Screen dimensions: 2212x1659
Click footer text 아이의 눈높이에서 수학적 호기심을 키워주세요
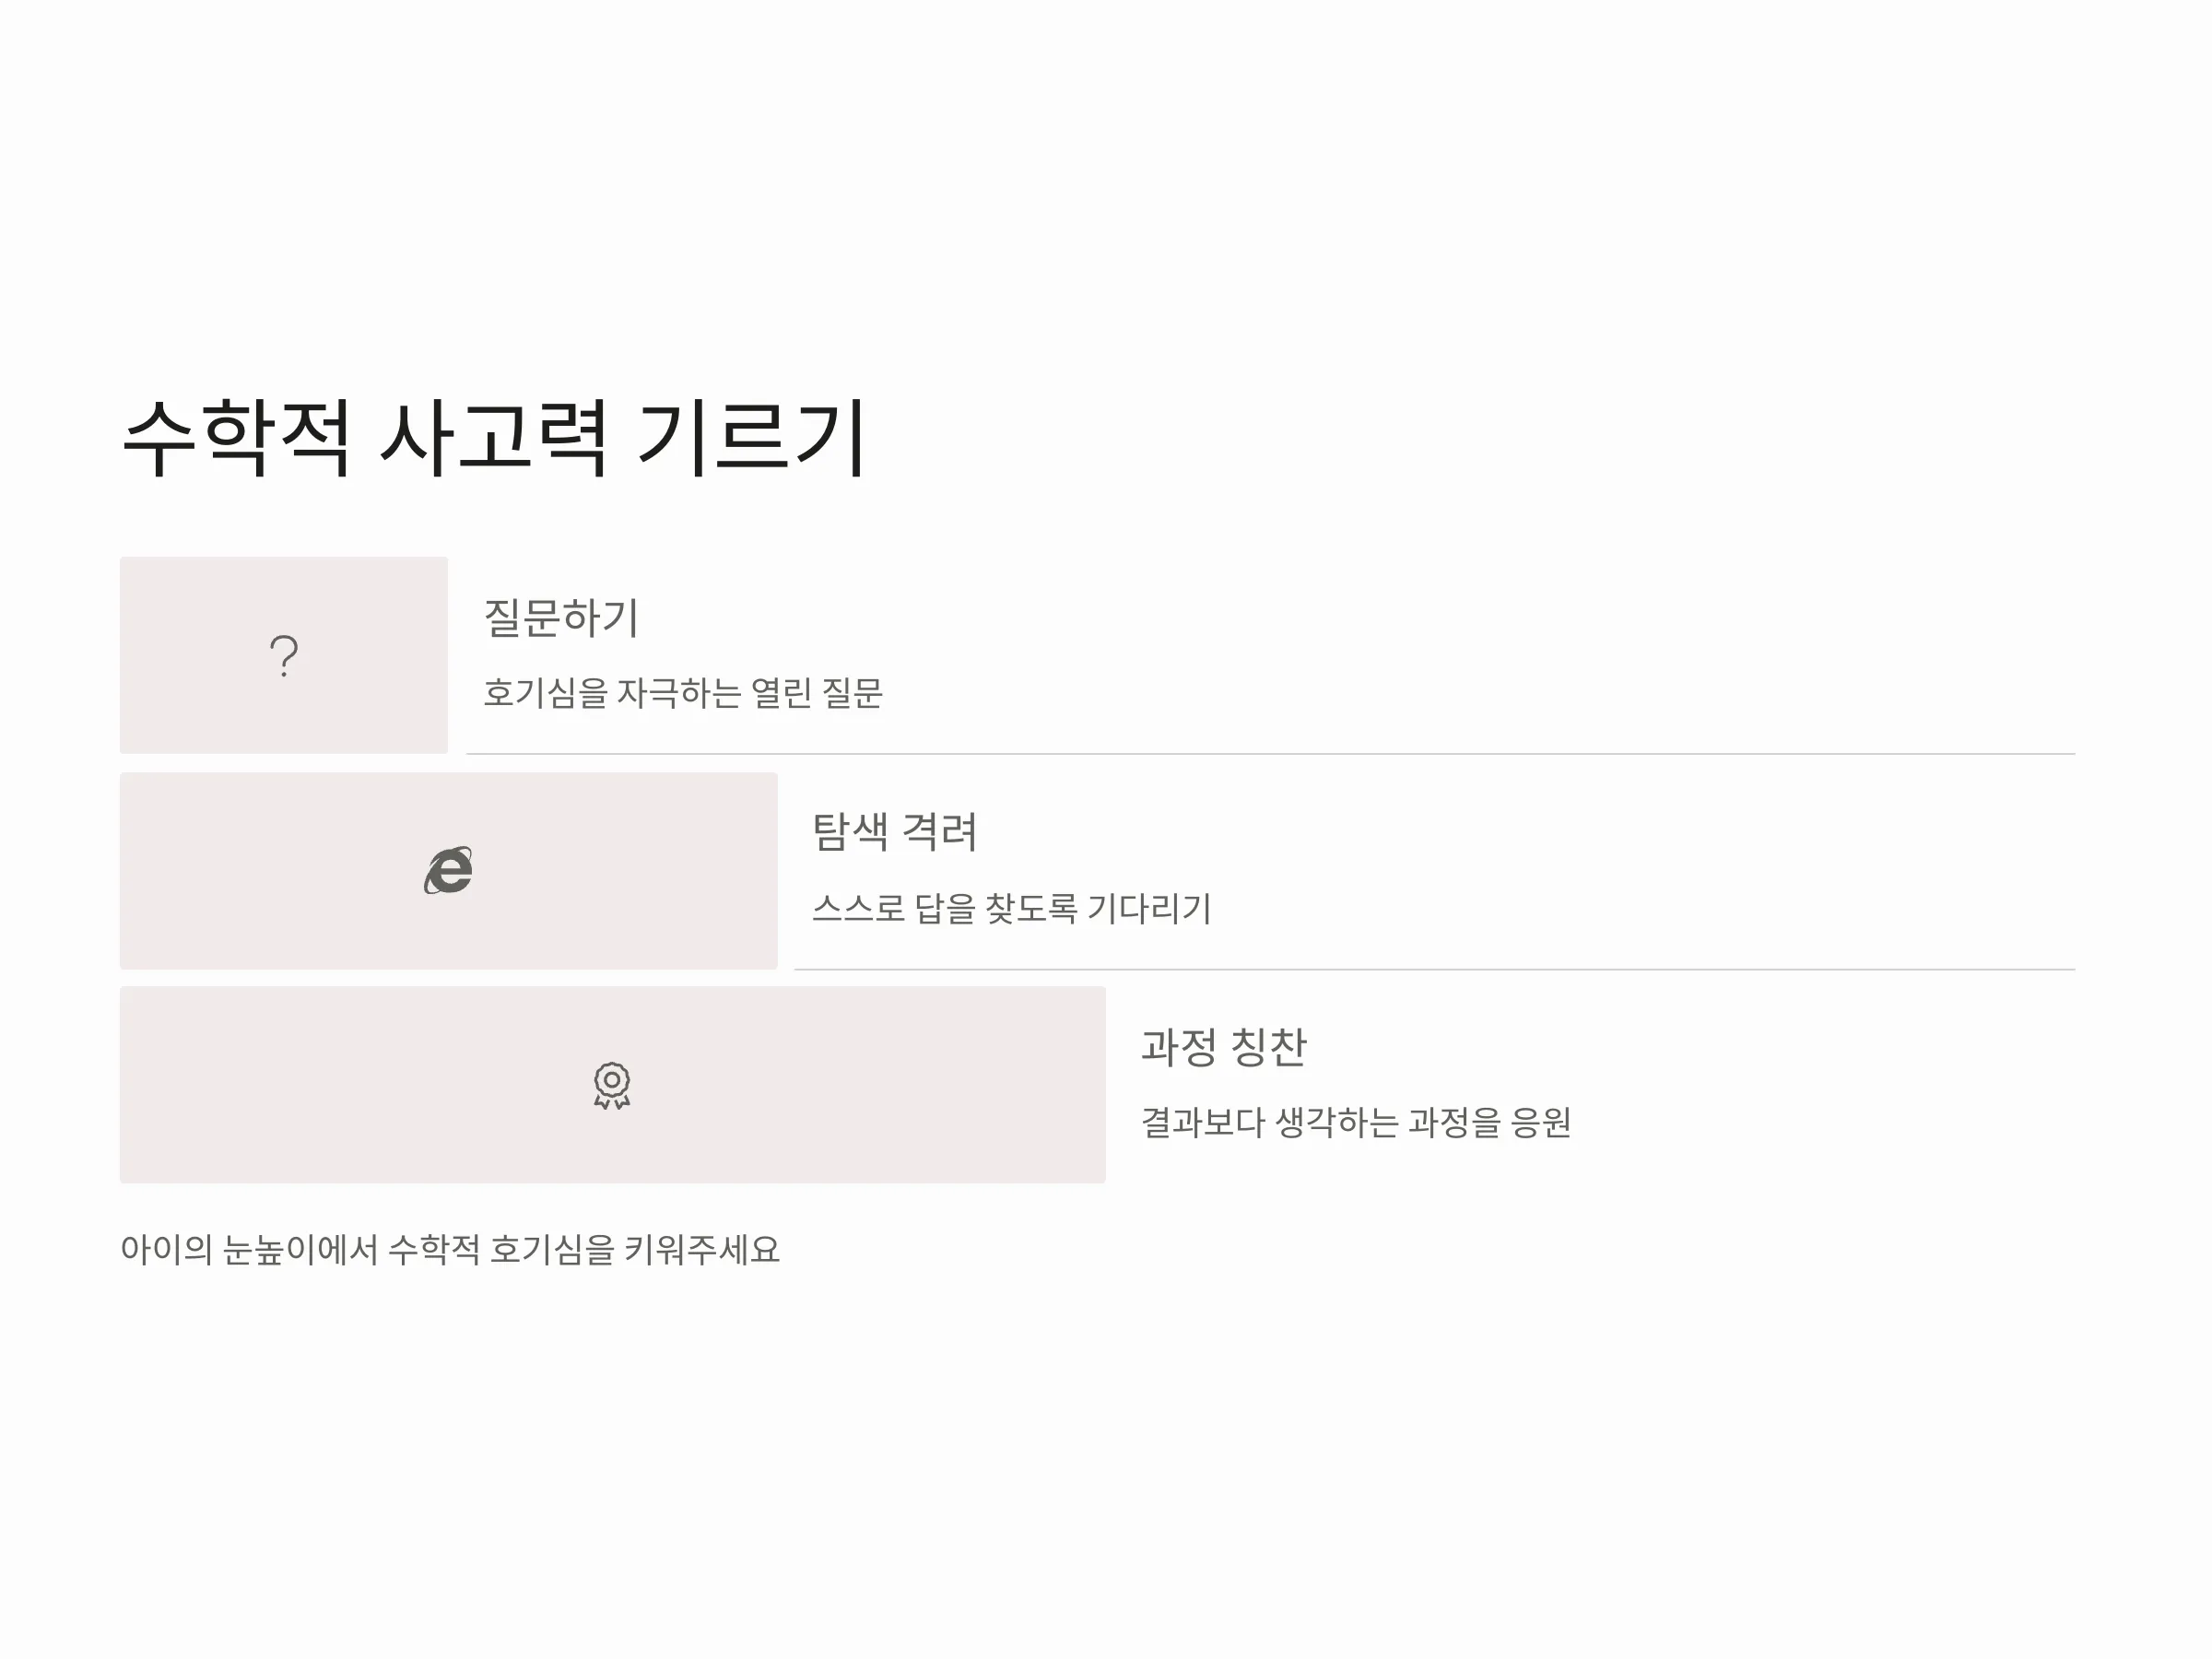[x=450, y=1249]
